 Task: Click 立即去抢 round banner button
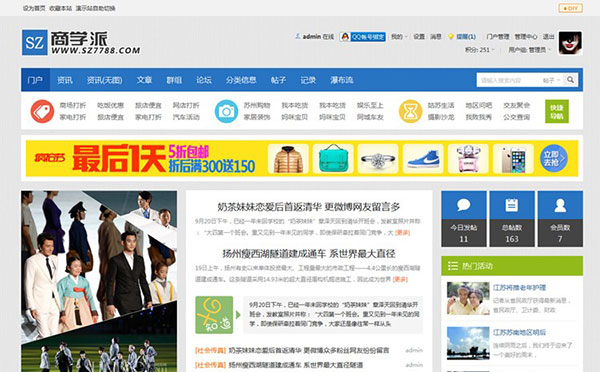point(553,158)
